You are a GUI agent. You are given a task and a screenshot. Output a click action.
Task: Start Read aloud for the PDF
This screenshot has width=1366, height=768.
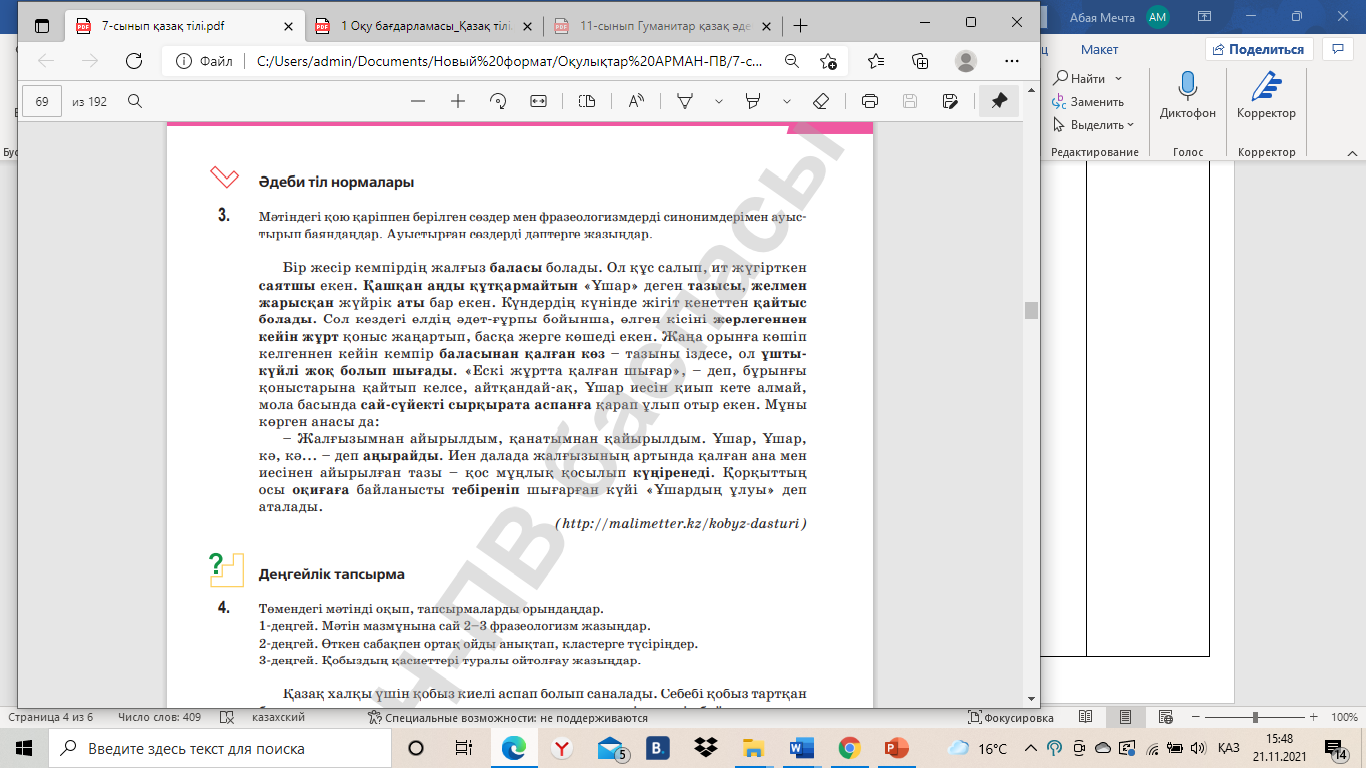(636, 101)
